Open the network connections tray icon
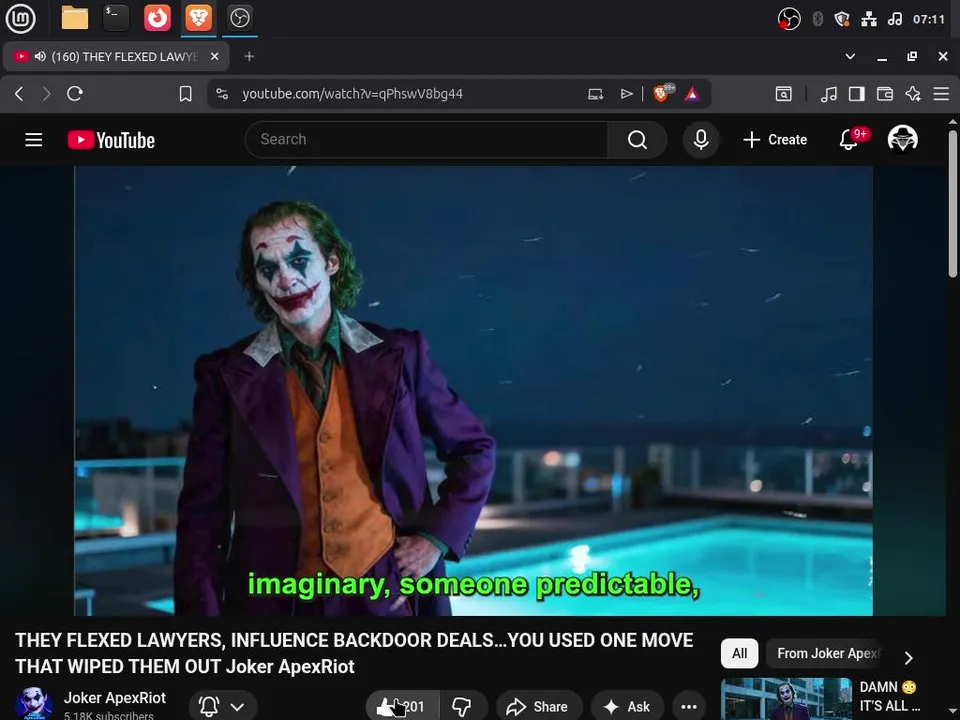 pos(869,19)
